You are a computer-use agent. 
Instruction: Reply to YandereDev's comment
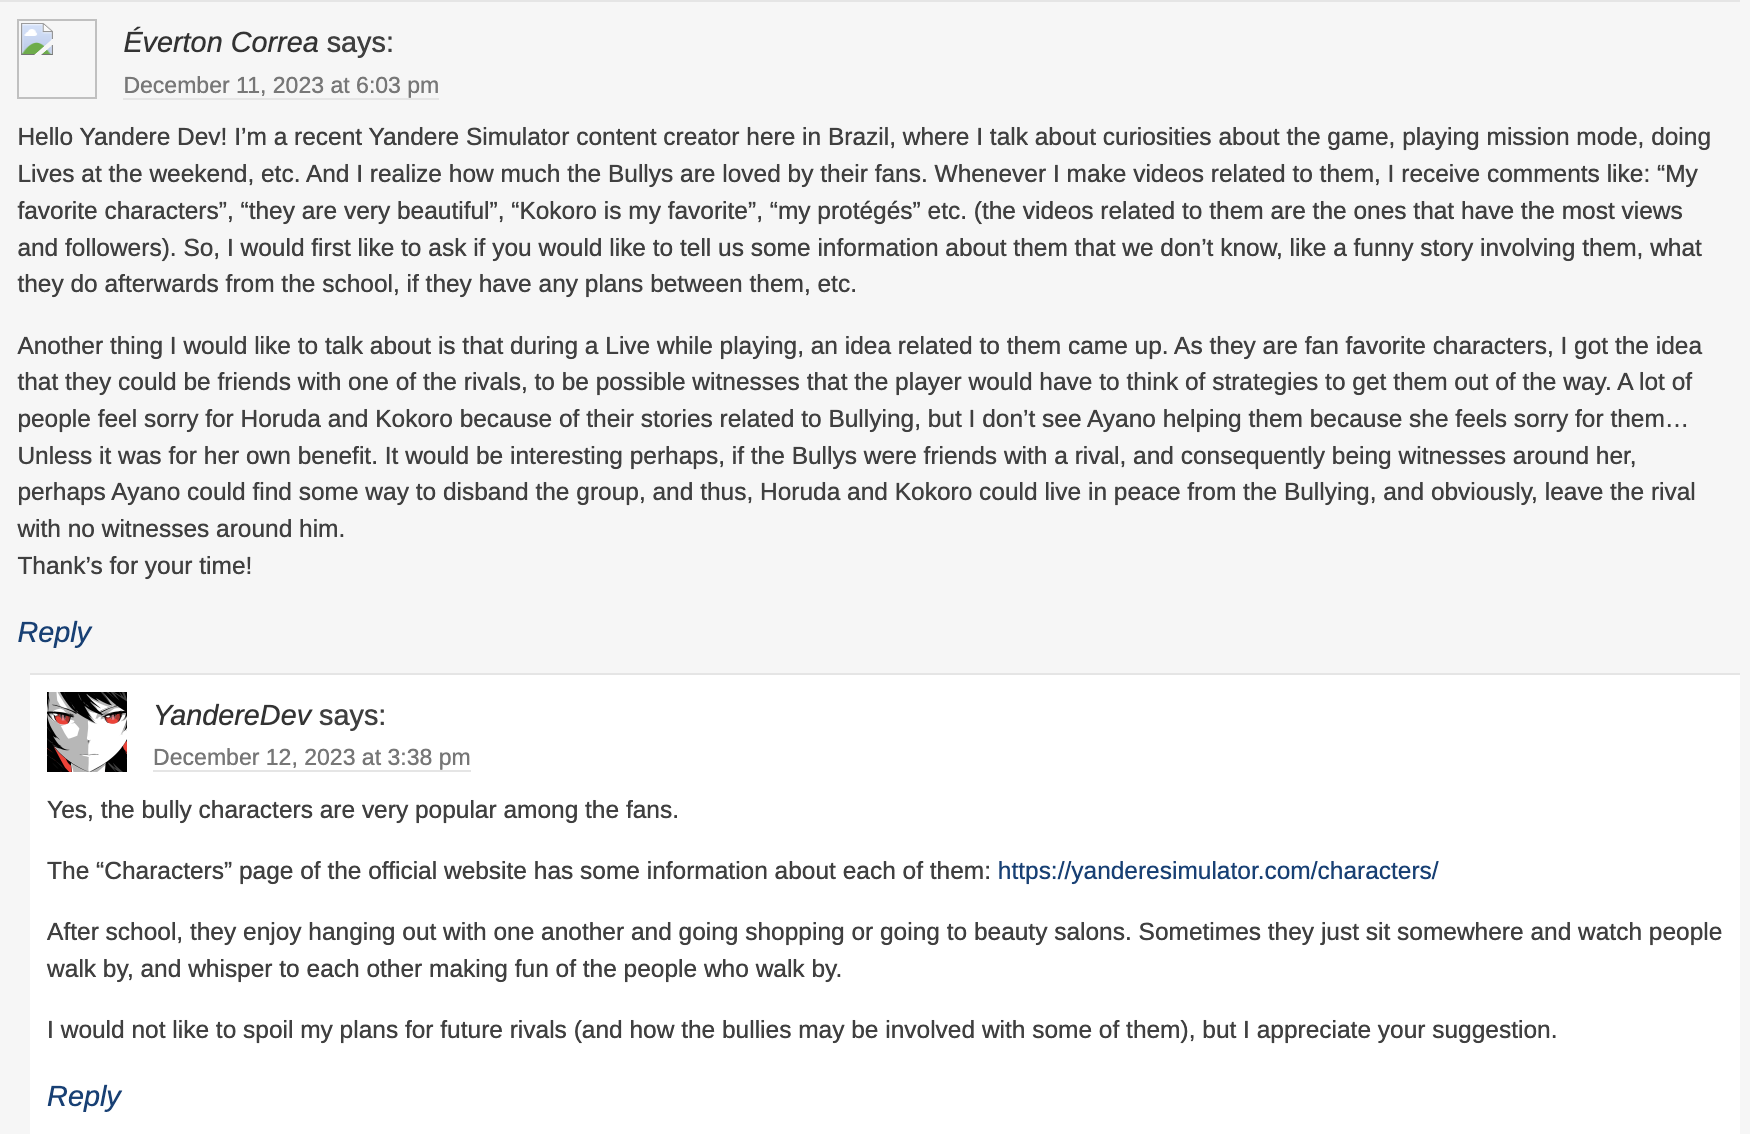click(84, 1097)
